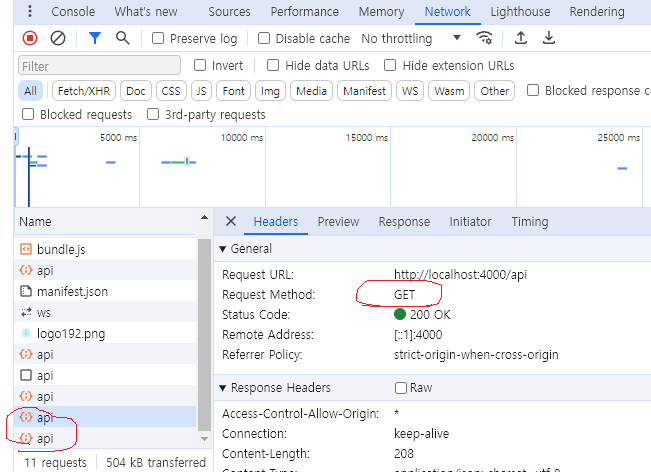The height and width of the screenshot is (472, 651).
Task: Click the Filter text input
Action: tap(99, 66)
